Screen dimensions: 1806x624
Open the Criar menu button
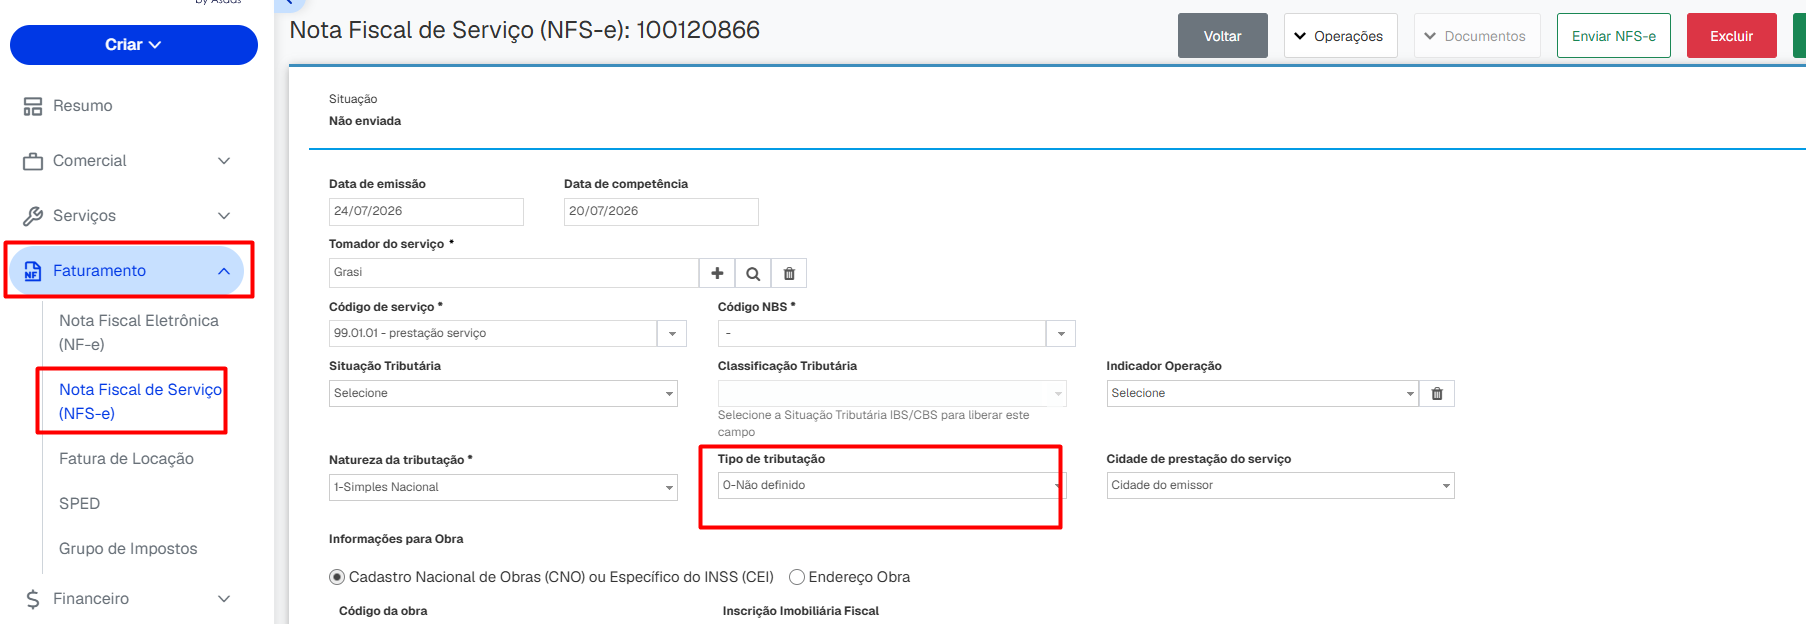[134, 45]
